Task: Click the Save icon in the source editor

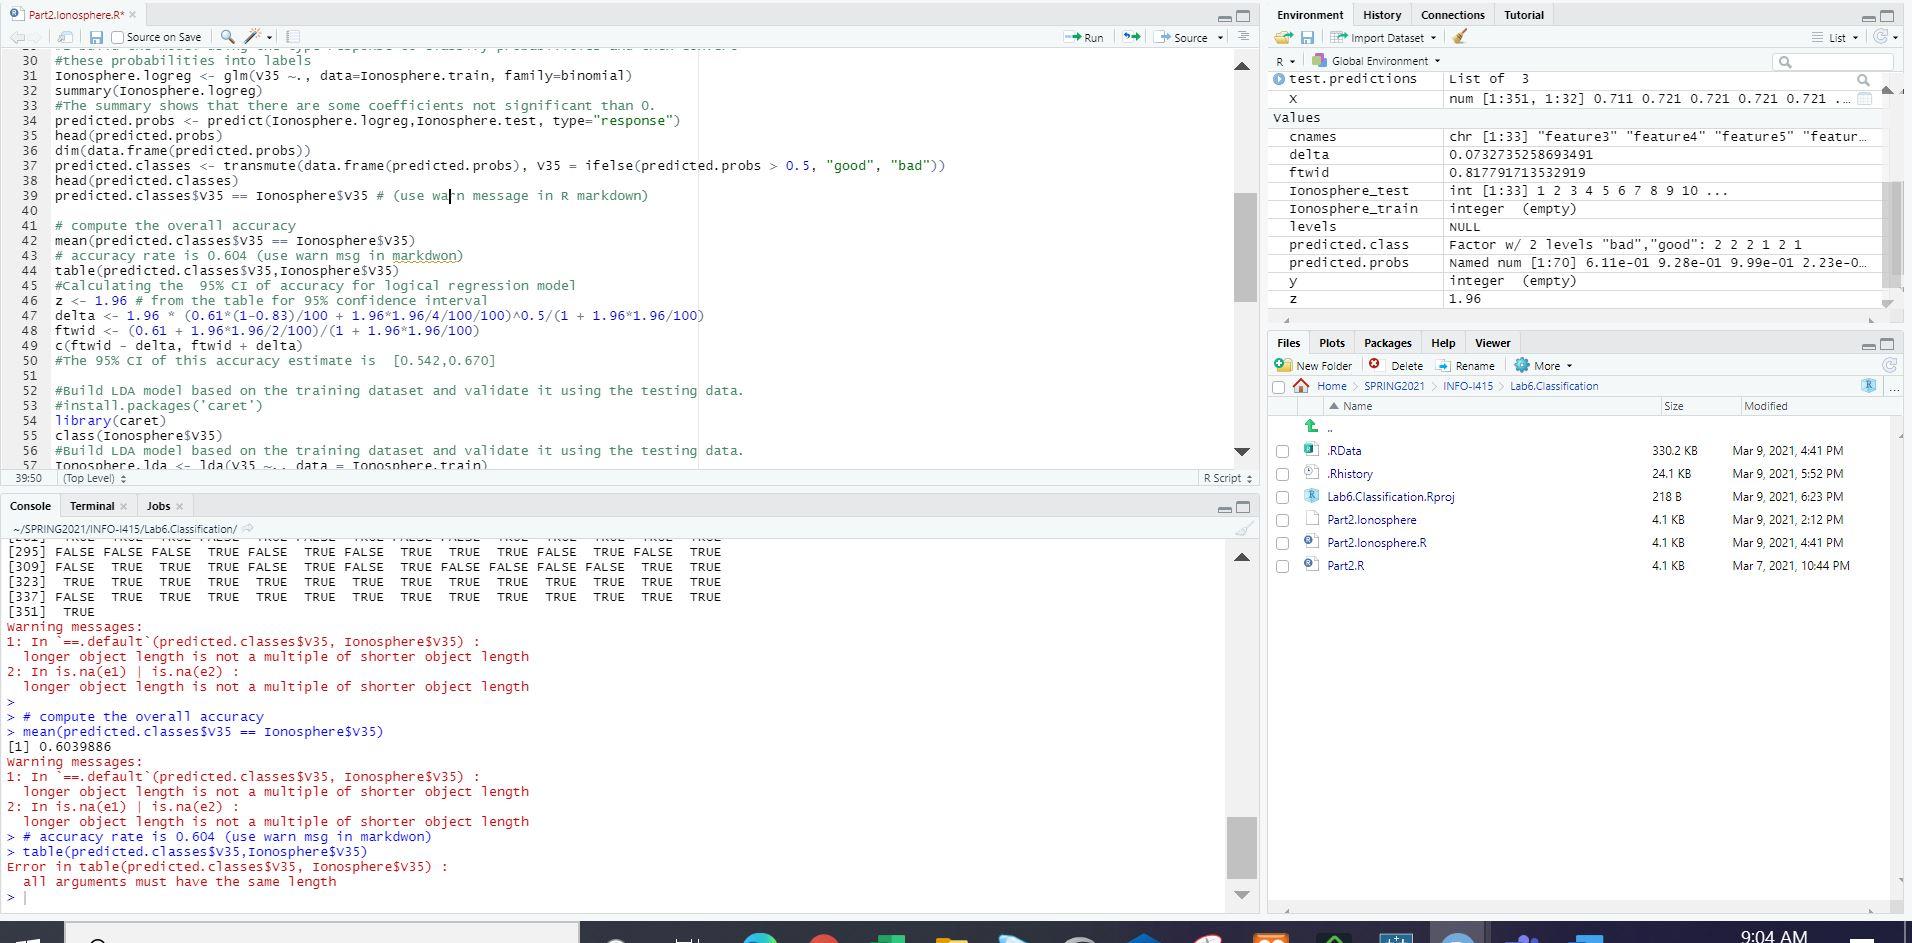Action: click(96, 37)
